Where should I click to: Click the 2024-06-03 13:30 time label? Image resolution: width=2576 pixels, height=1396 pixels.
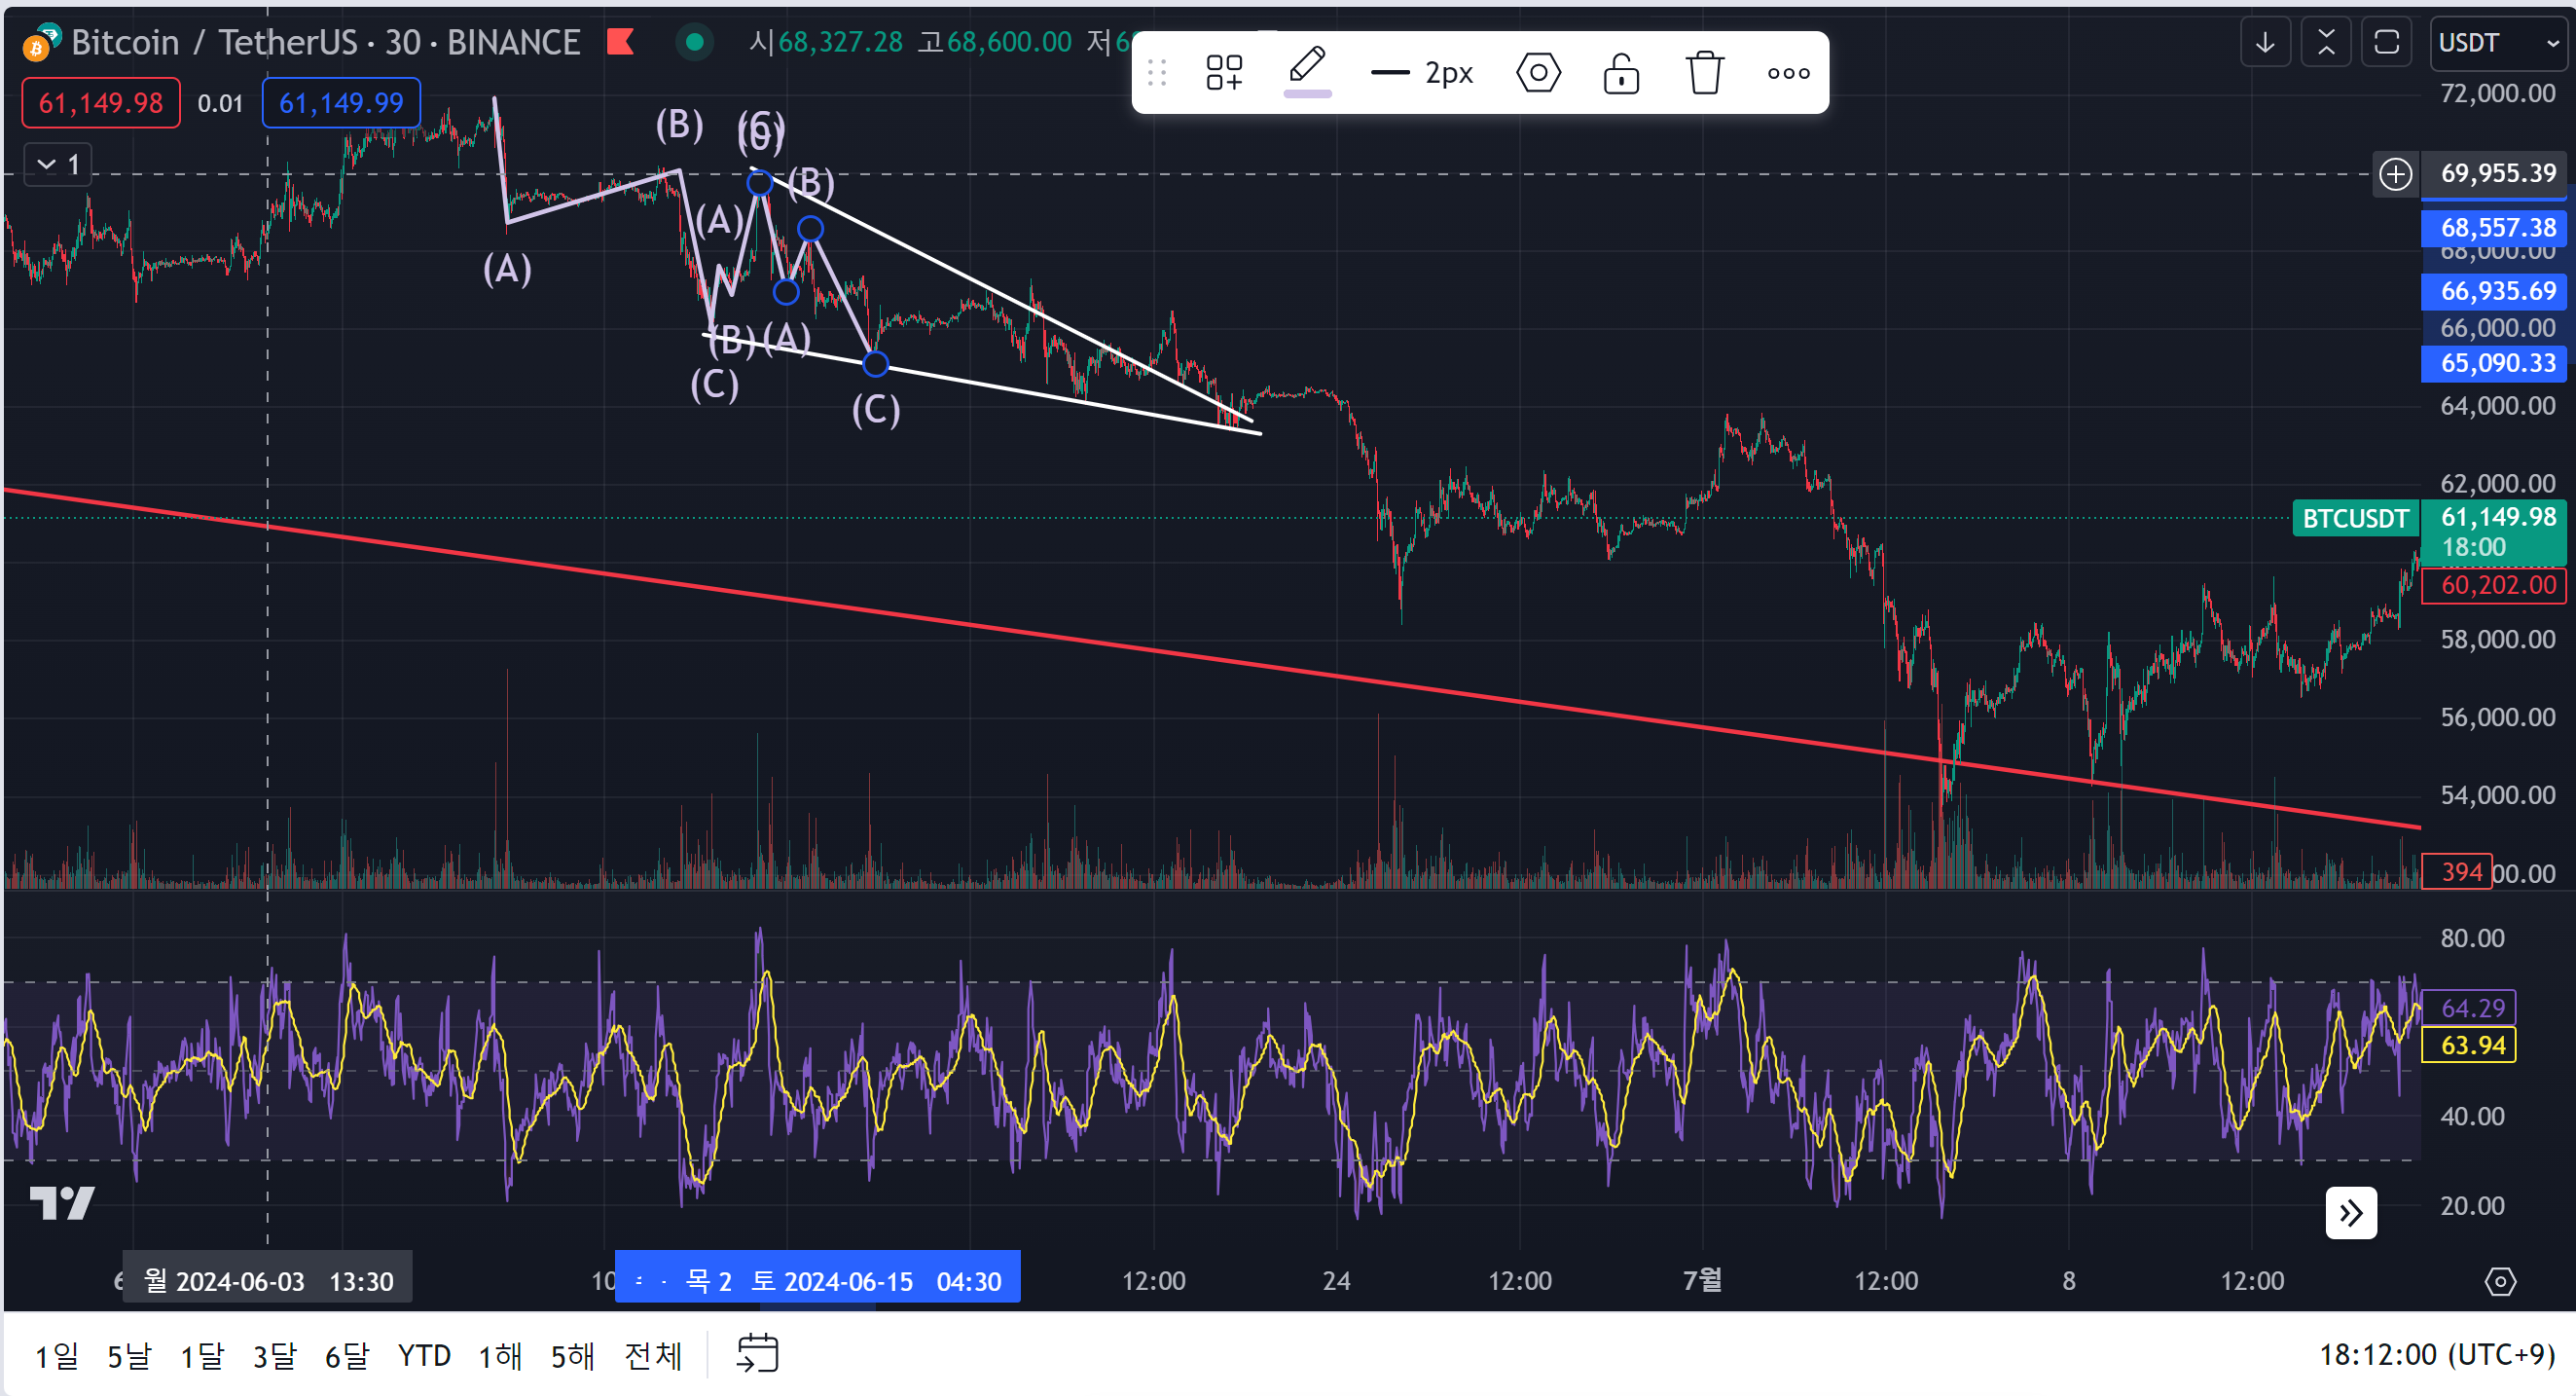point(268,1281)
